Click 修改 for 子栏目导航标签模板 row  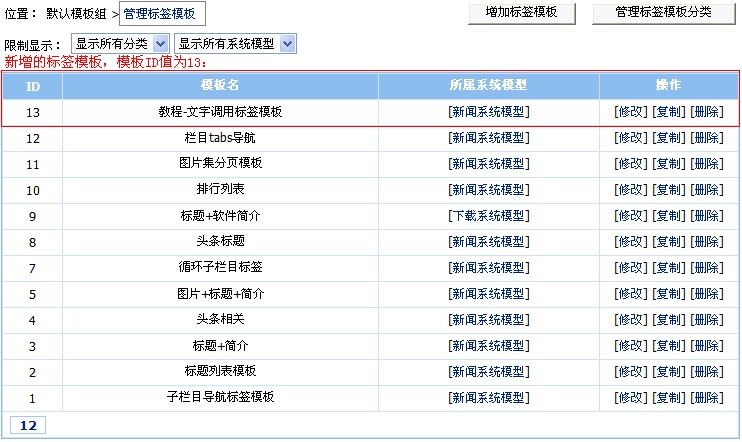point(630,398)
